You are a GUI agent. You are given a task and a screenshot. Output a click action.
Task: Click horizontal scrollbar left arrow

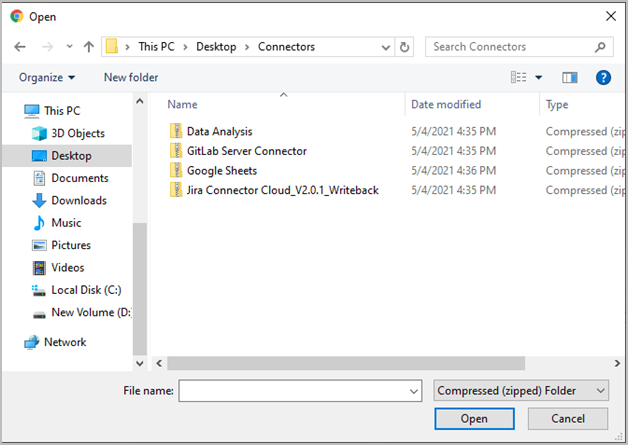tap(159, 363)
